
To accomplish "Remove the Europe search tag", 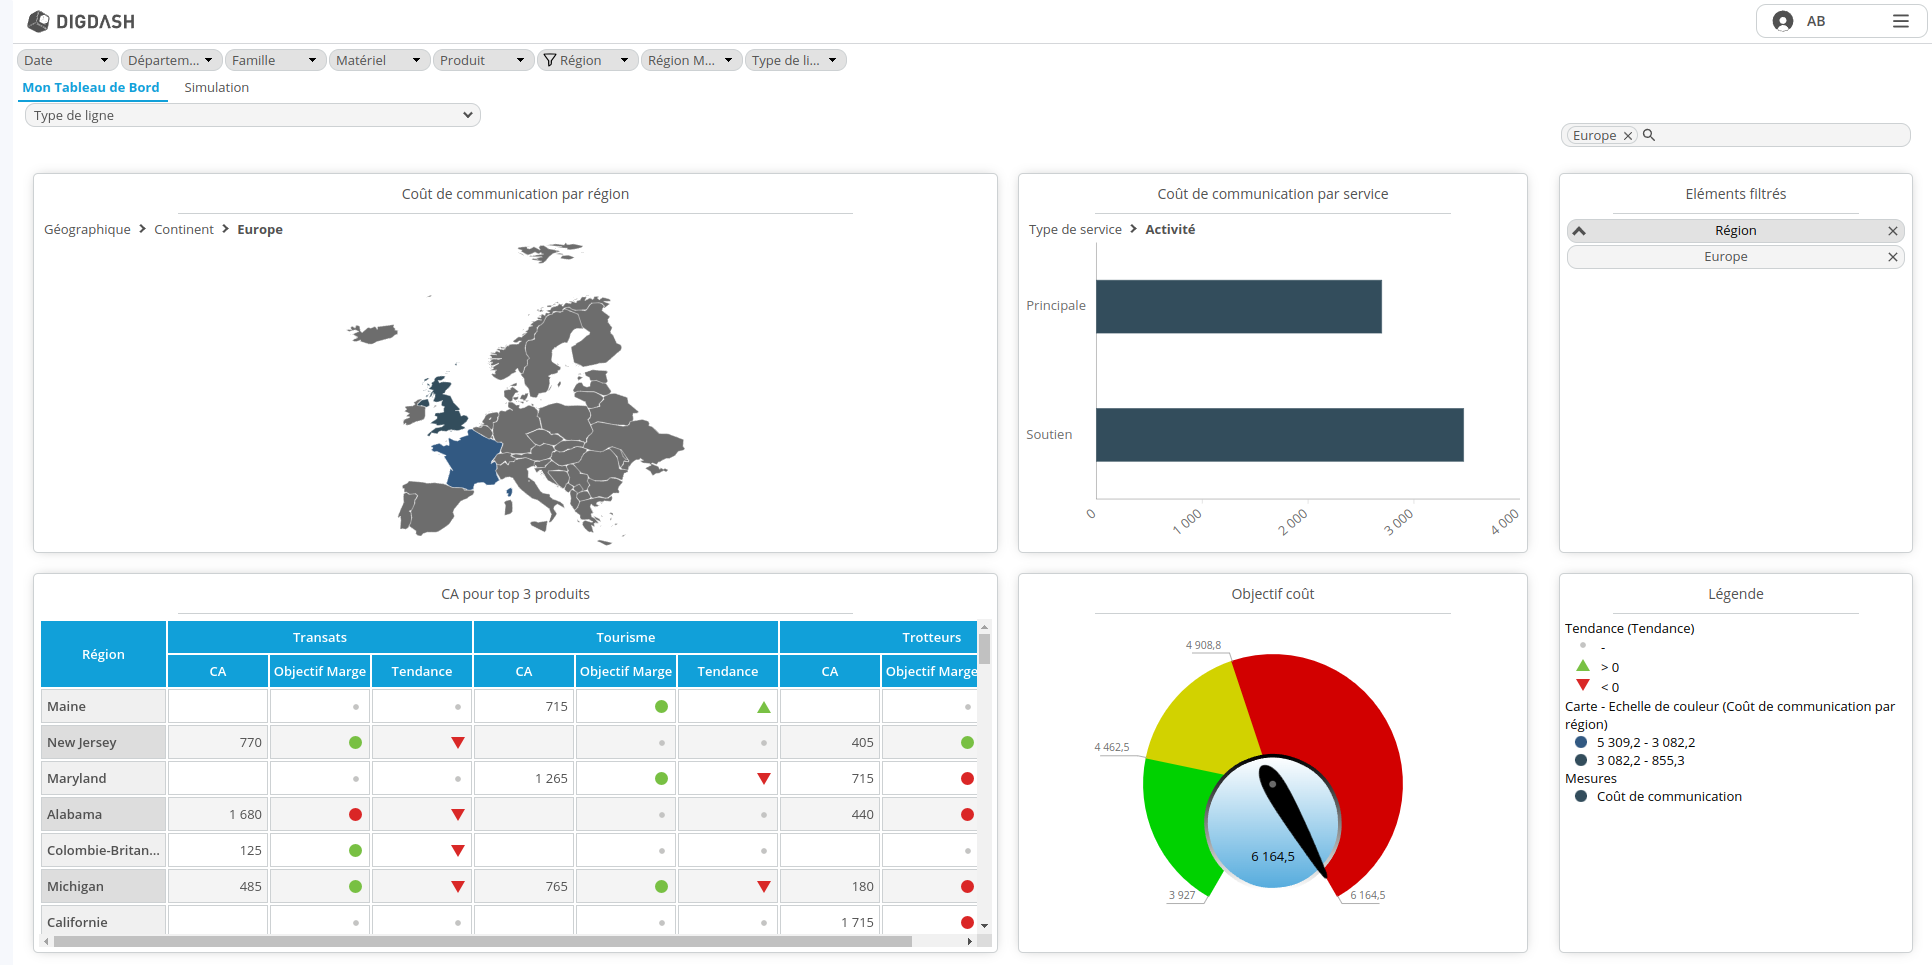I will [x=1627, y=136].
